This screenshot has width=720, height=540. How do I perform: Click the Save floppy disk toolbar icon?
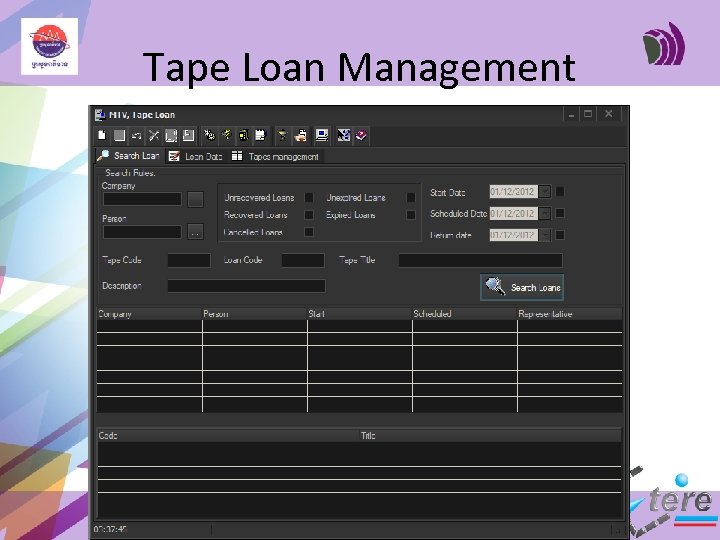click(188, 135)
